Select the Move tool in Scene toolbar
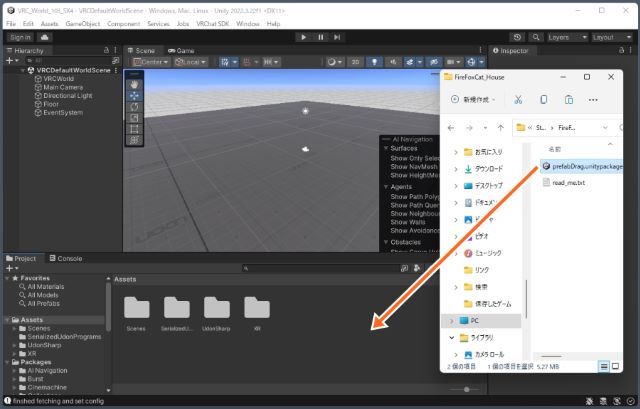This screenshot has height=409, width=640. point(134,96)
